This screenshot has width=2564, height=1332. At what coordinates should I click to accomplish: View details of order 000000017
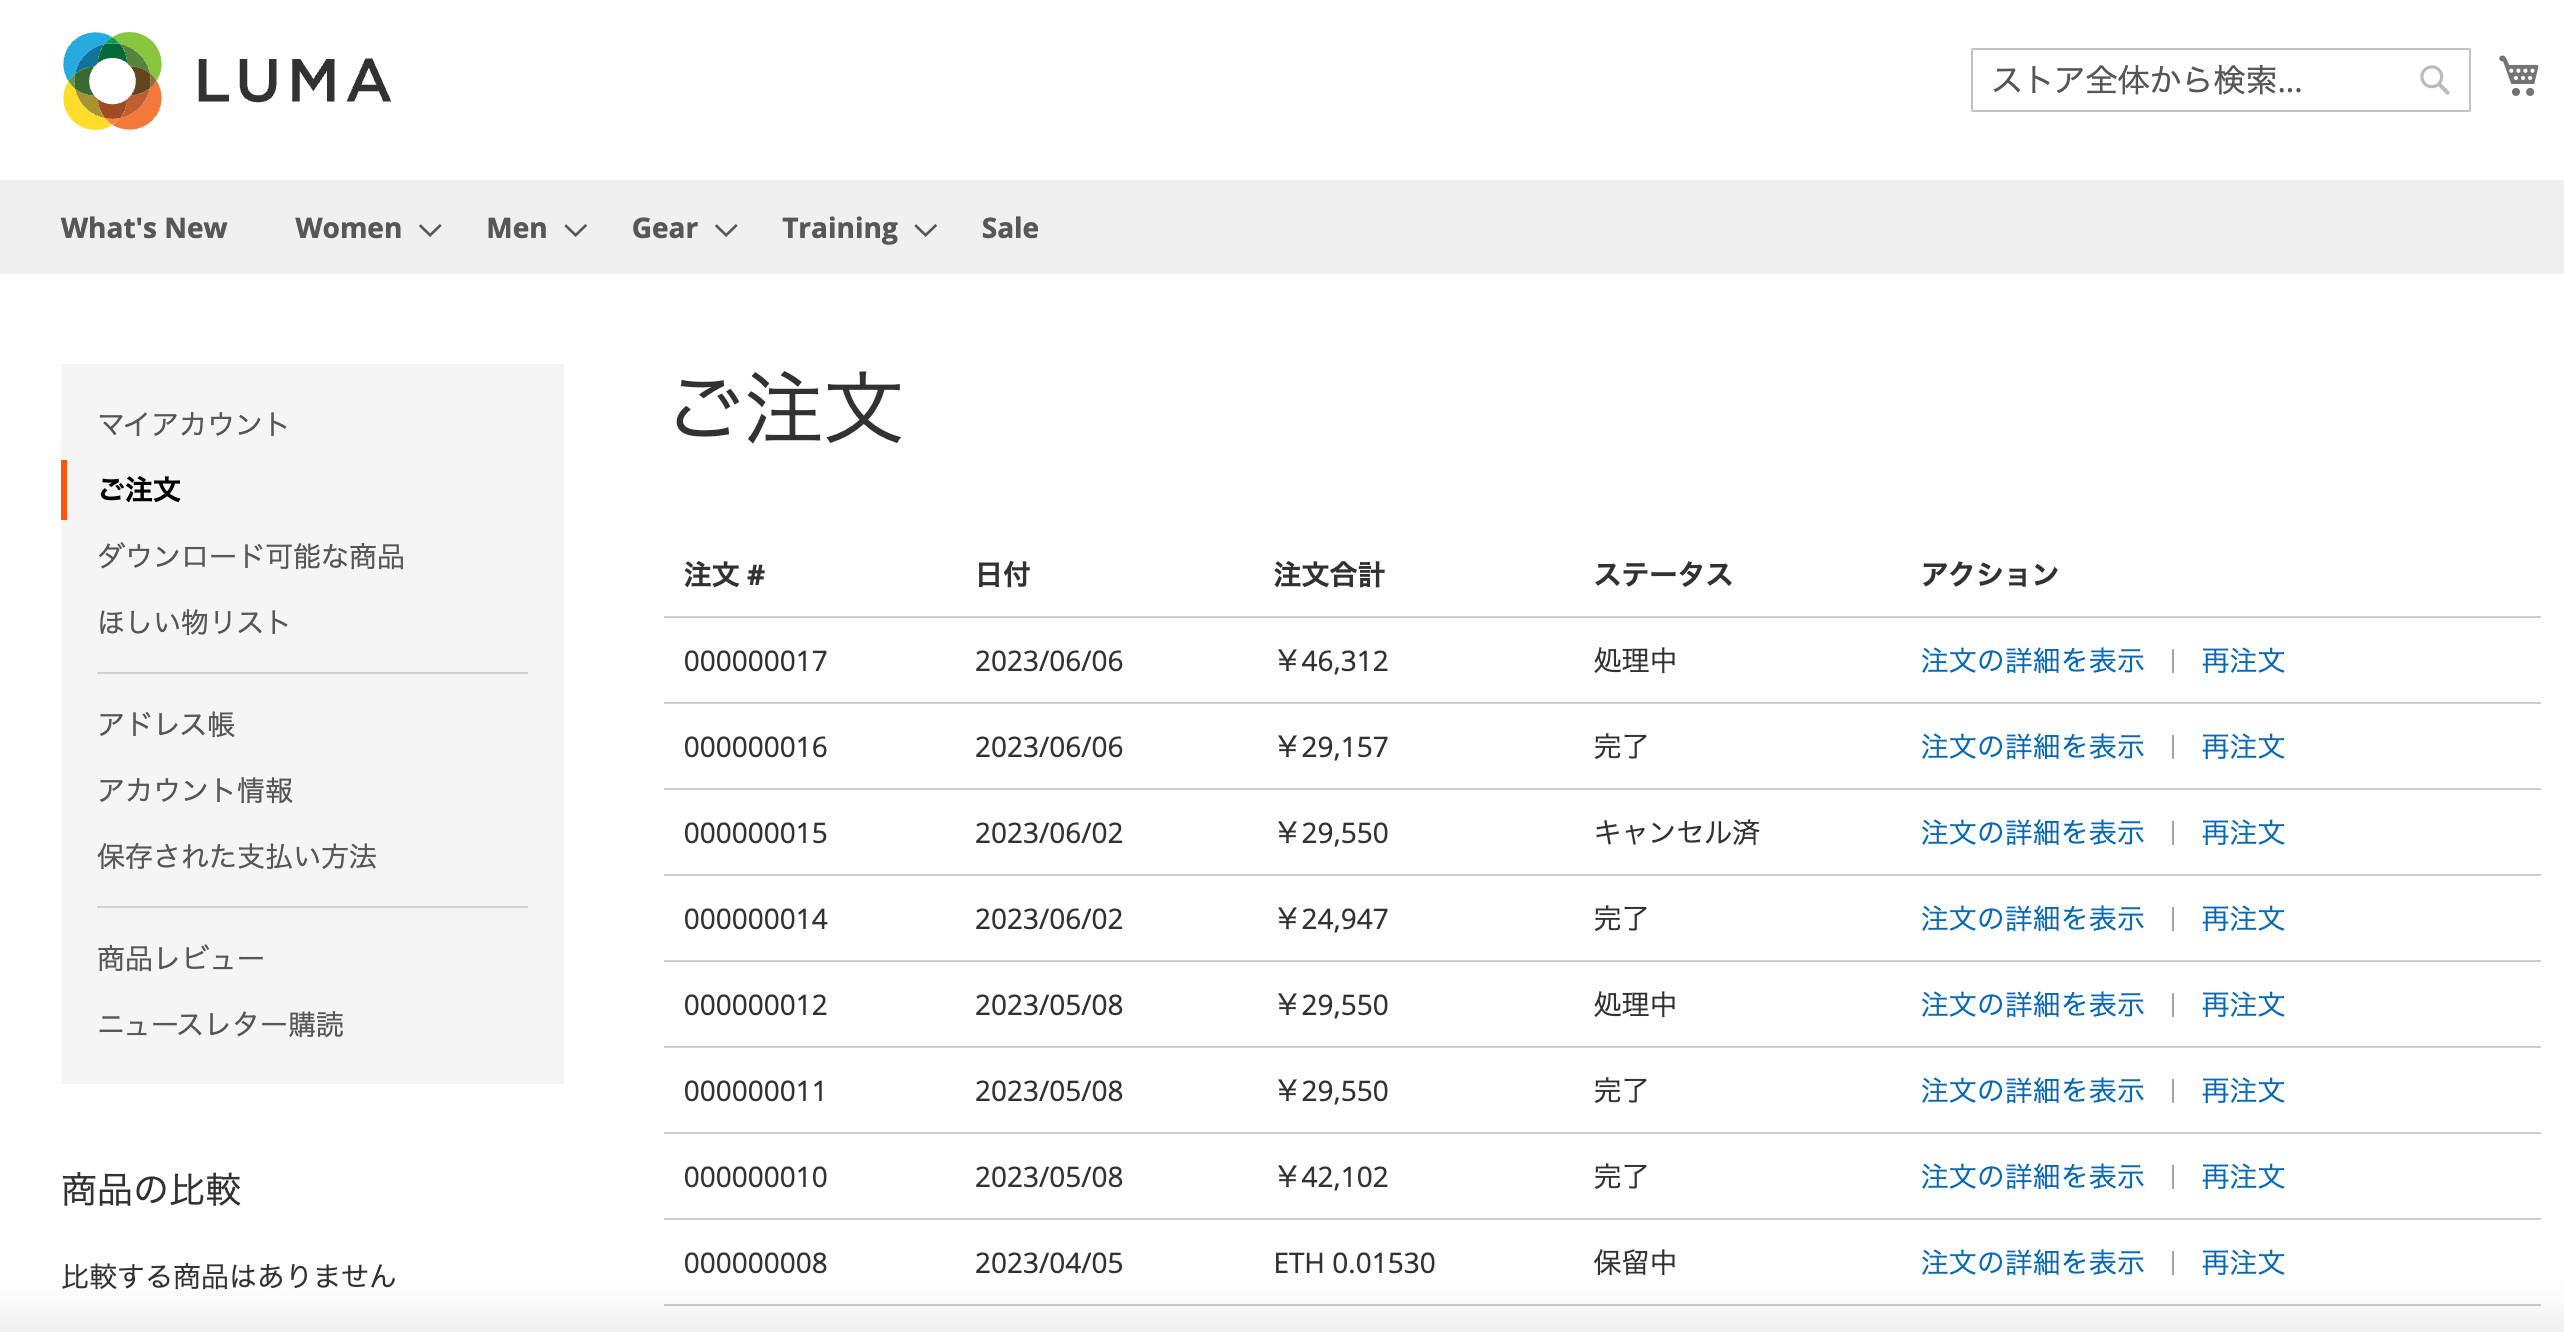tap(2031, 660)
